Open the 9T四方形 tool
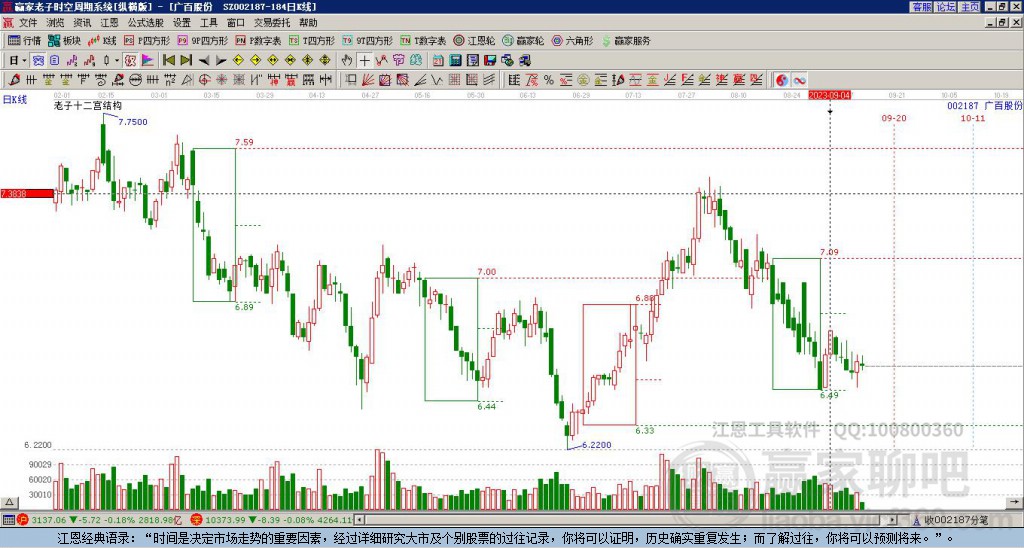 [x=368, y=40]
